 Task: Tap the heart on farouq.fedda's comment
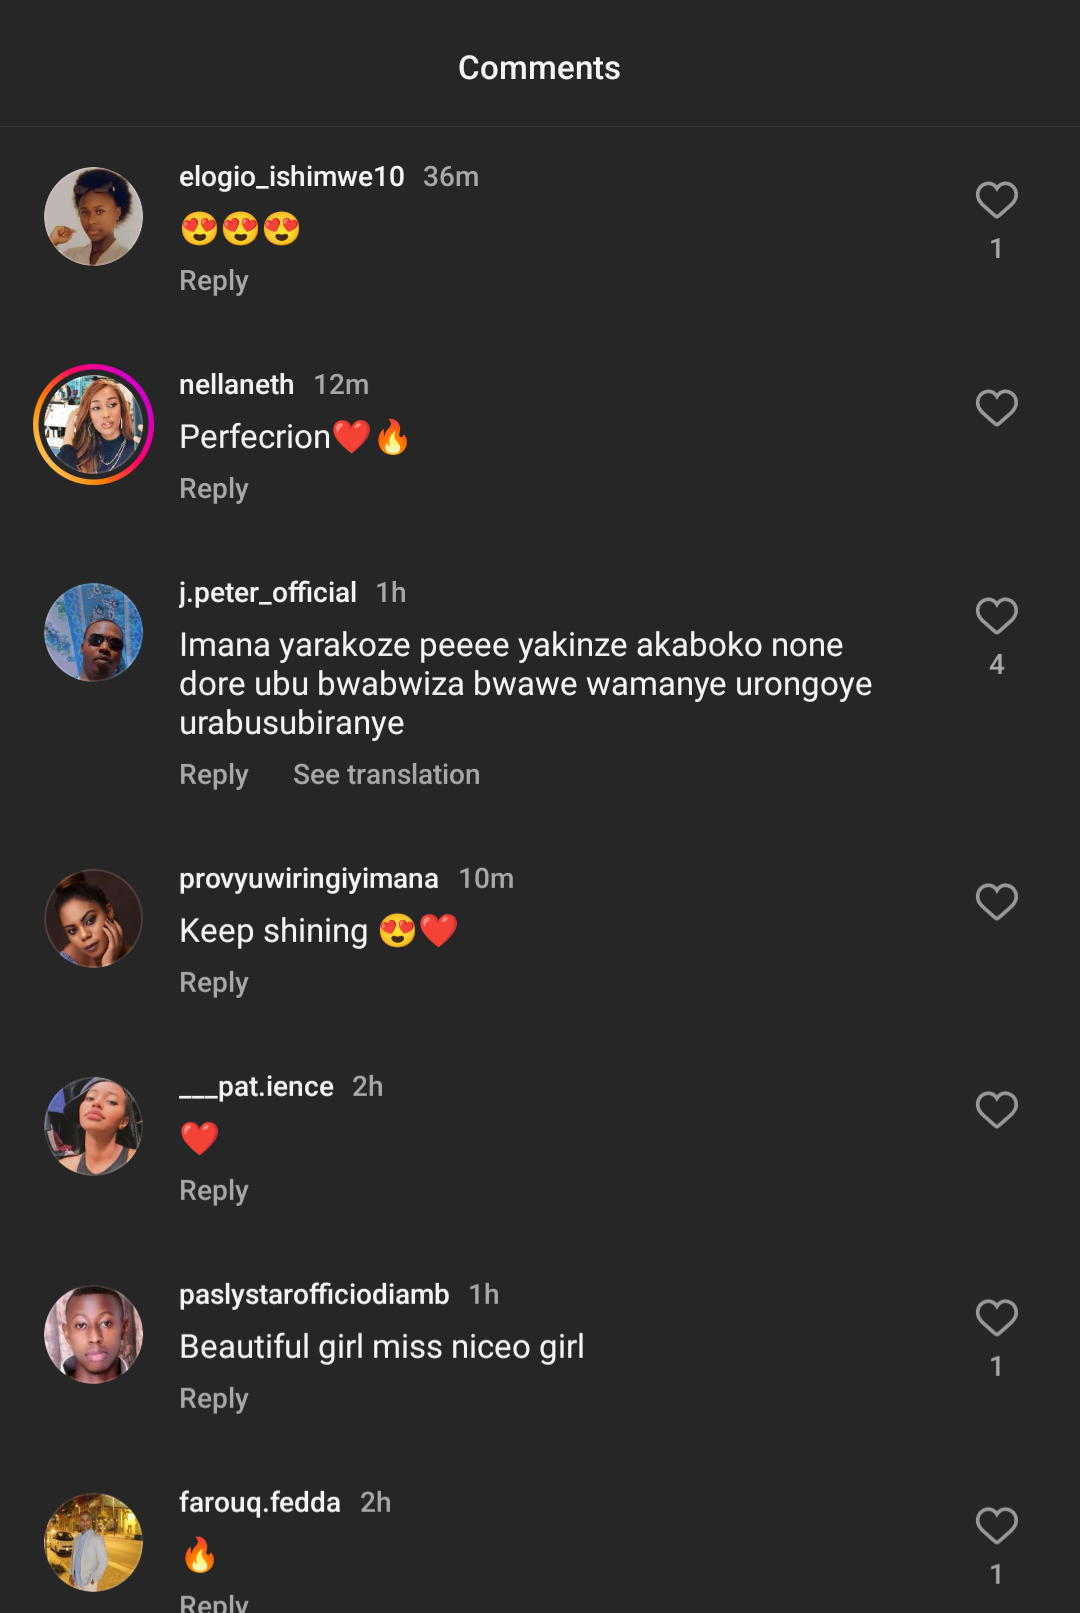point(996,1526)
